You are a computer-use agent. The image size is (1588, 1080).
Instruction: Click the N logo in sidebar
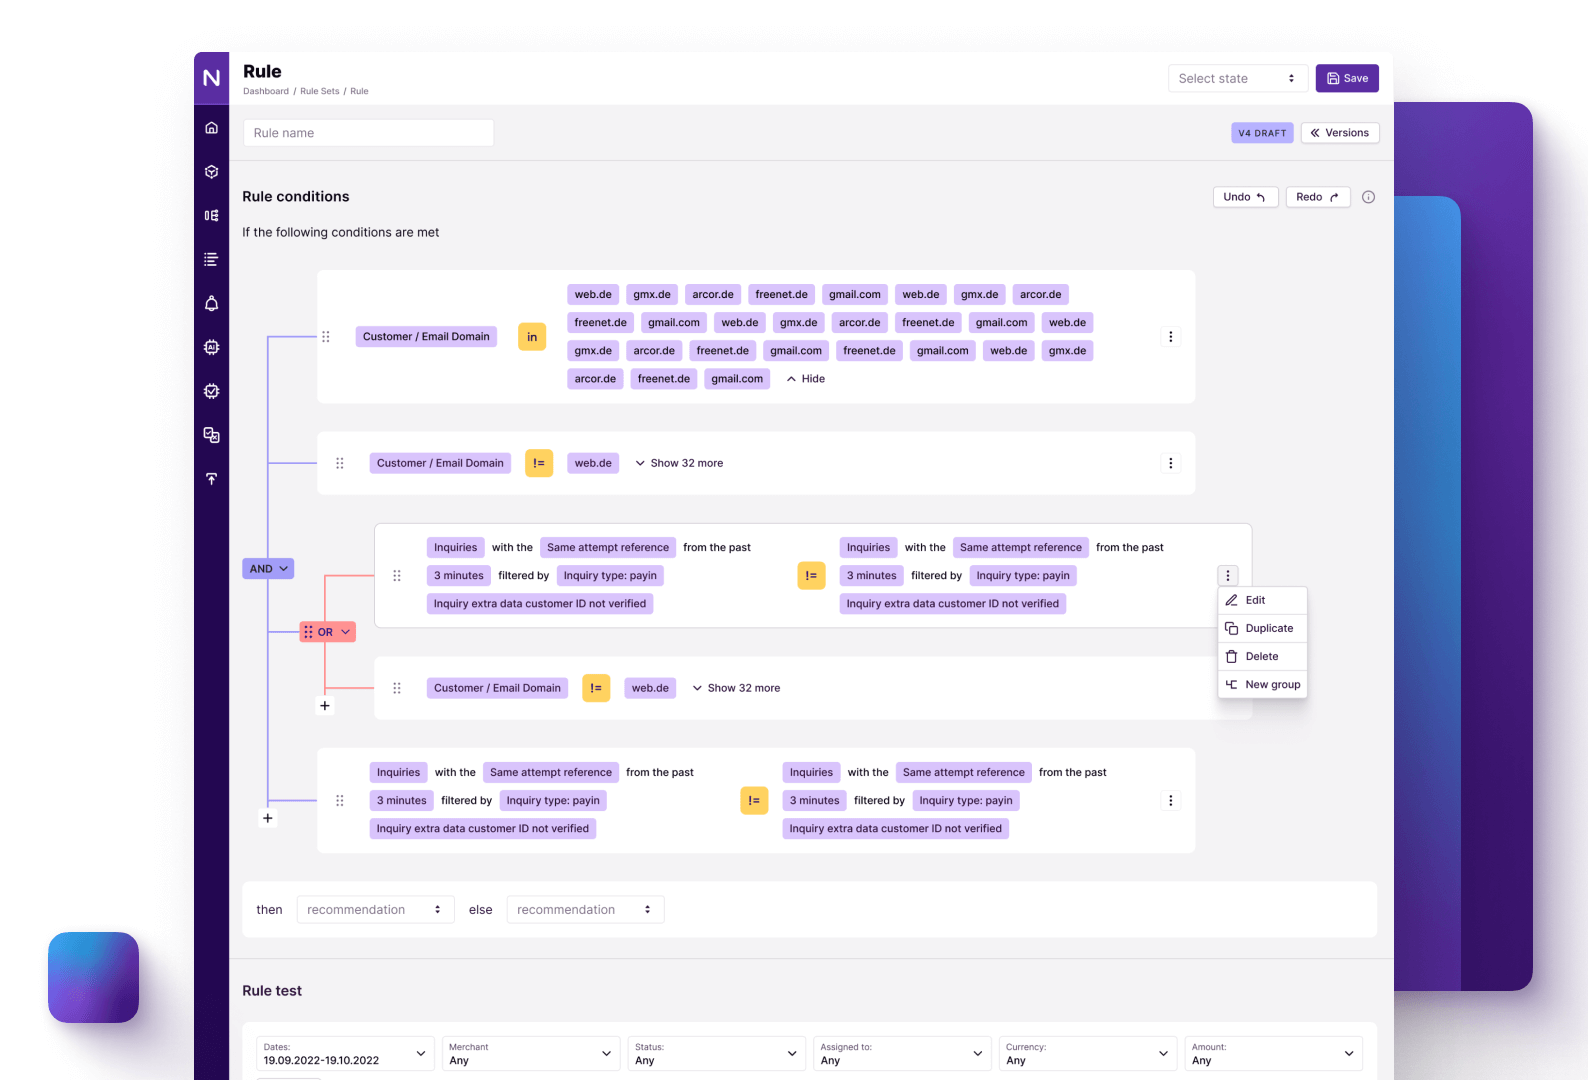point(211,78)
